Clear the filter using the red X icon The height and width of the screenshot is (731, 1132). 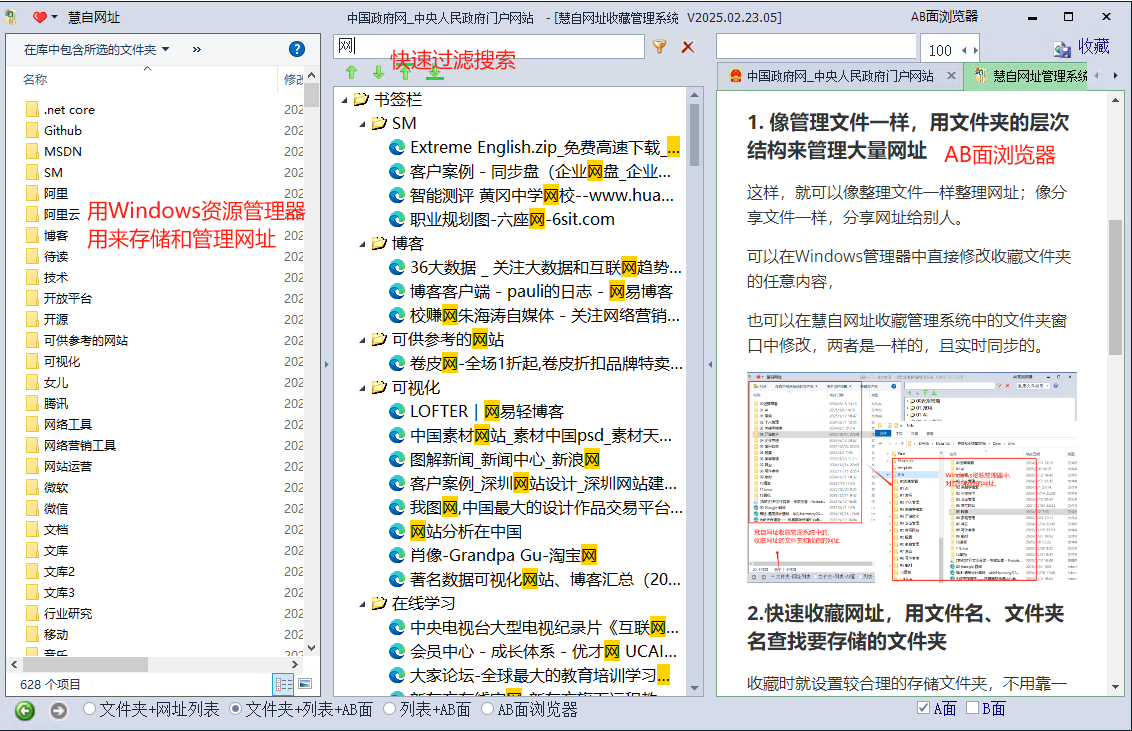(x=688, y=47)
